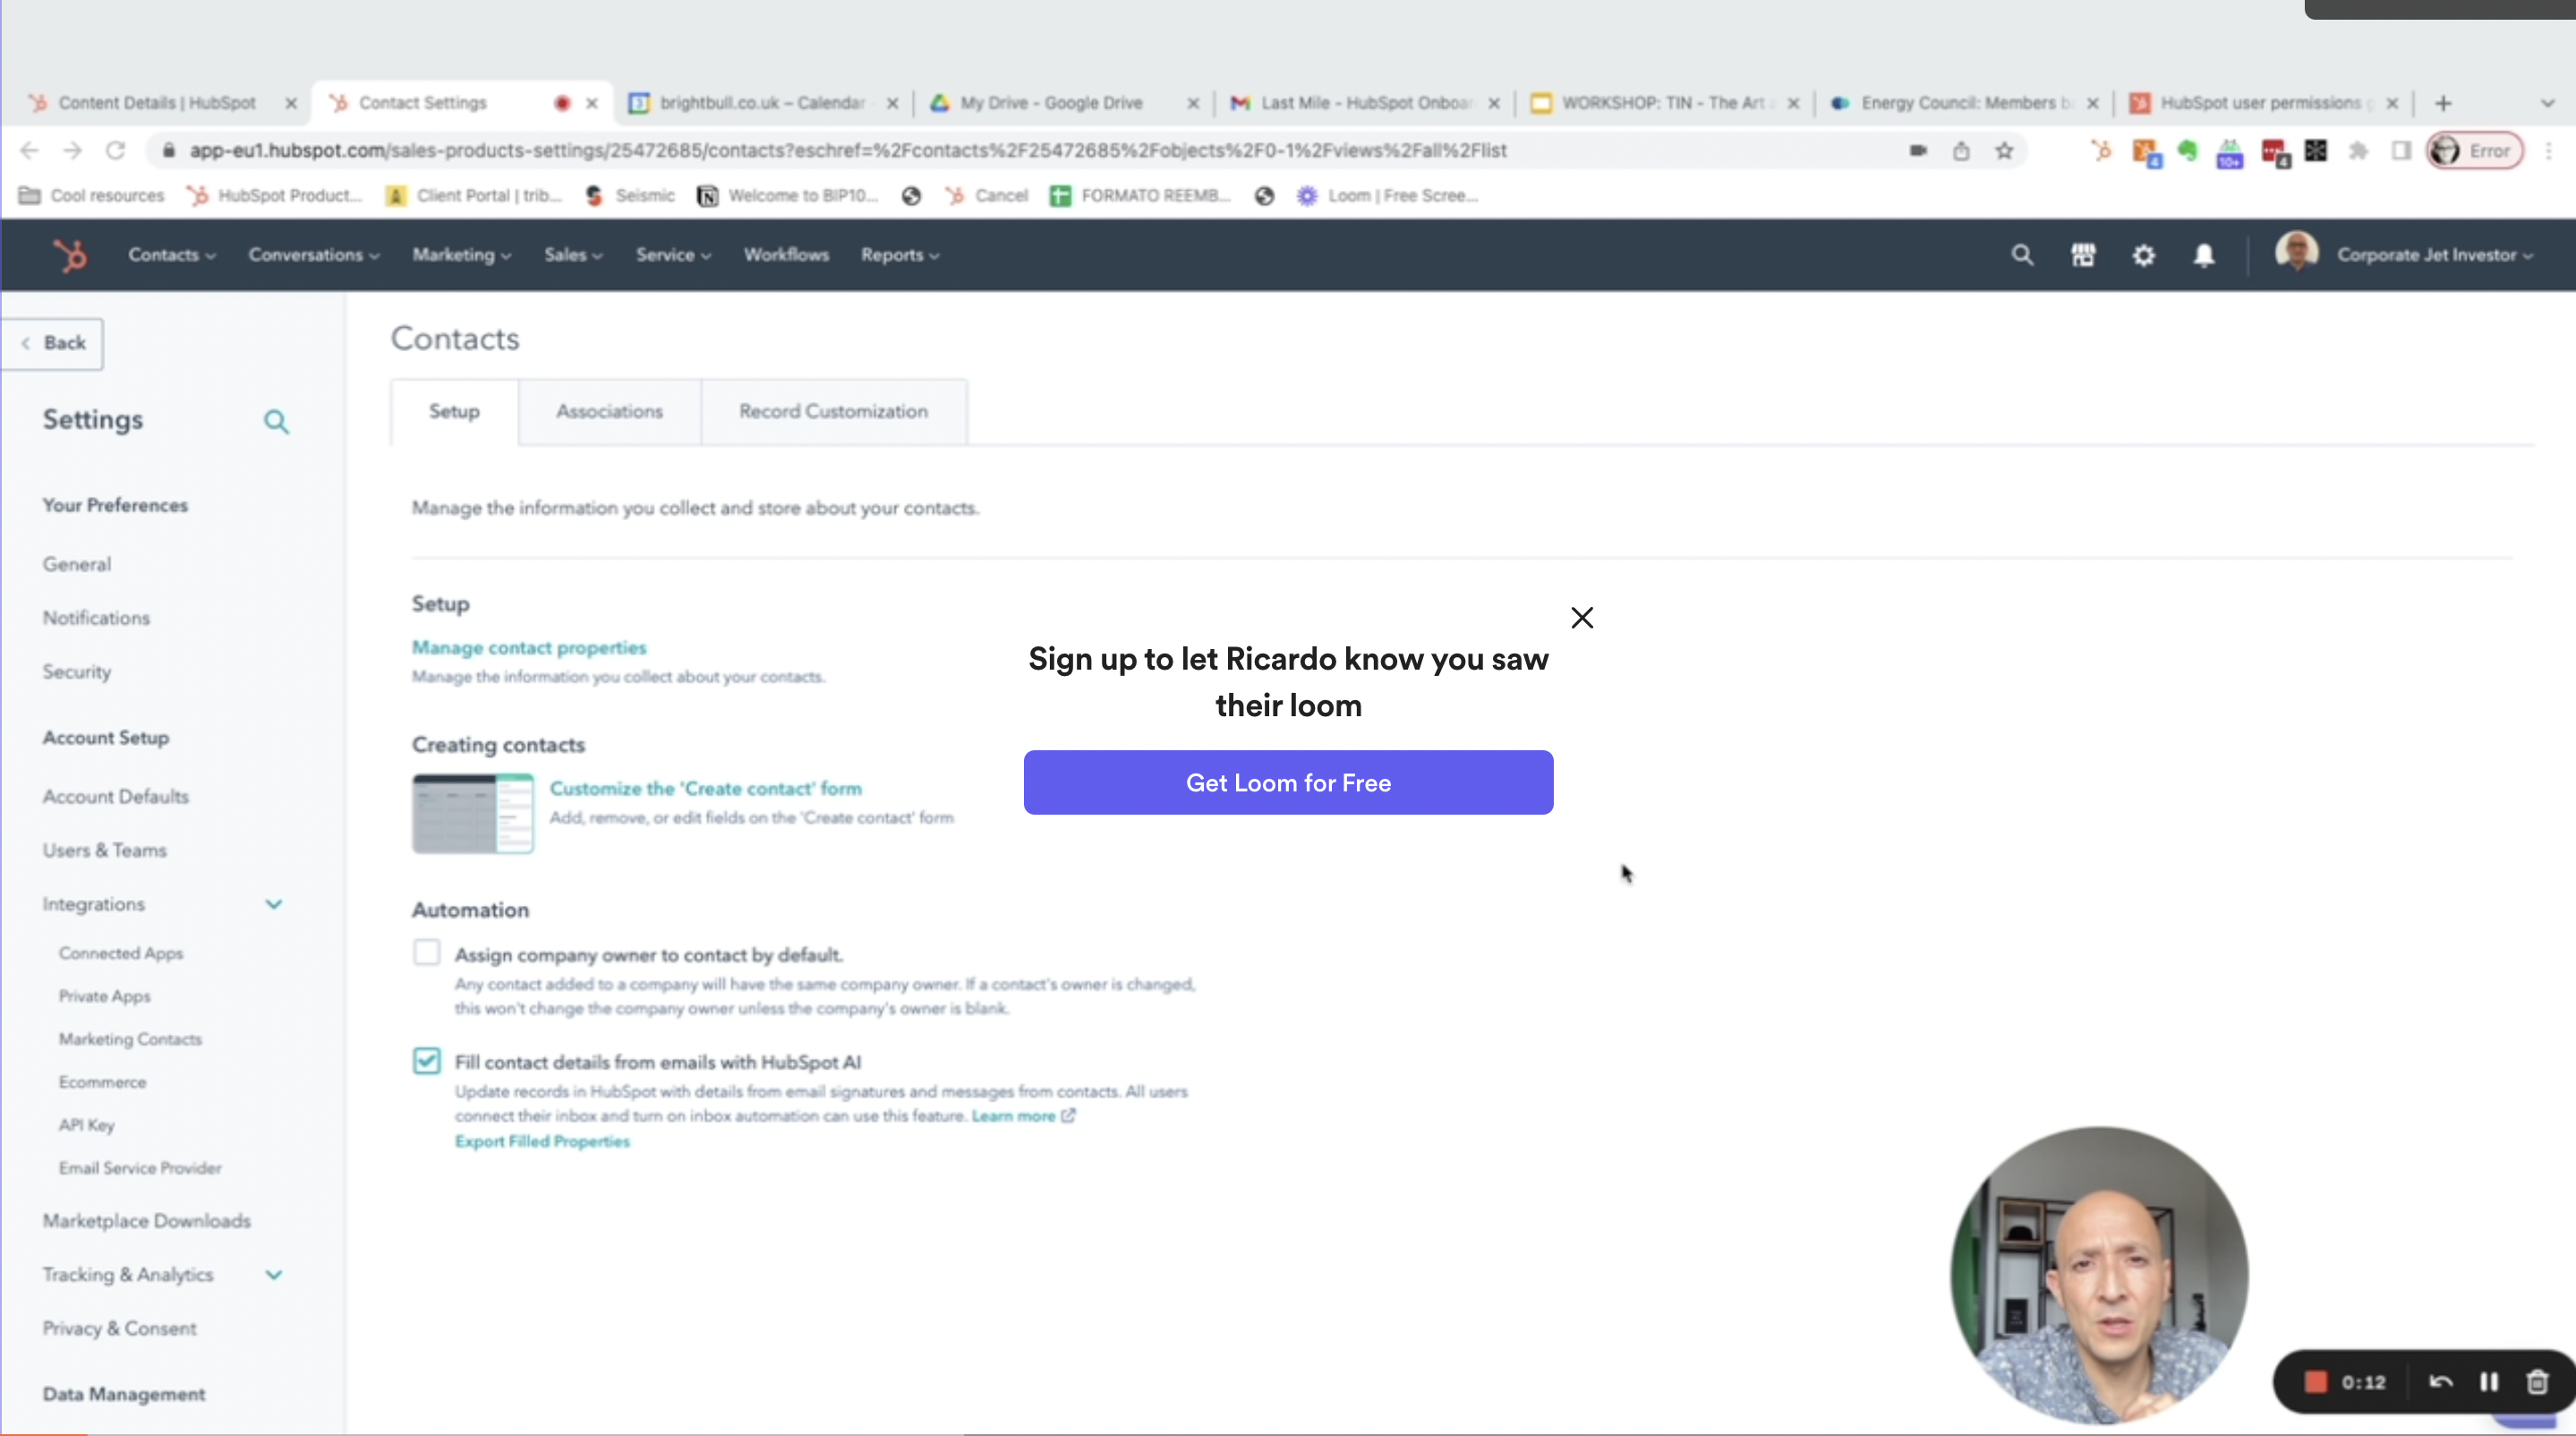Screen dimensions: 2576x1436
Task: Enable Assign company owner to contact checkbox
Action: coord(427,952)
